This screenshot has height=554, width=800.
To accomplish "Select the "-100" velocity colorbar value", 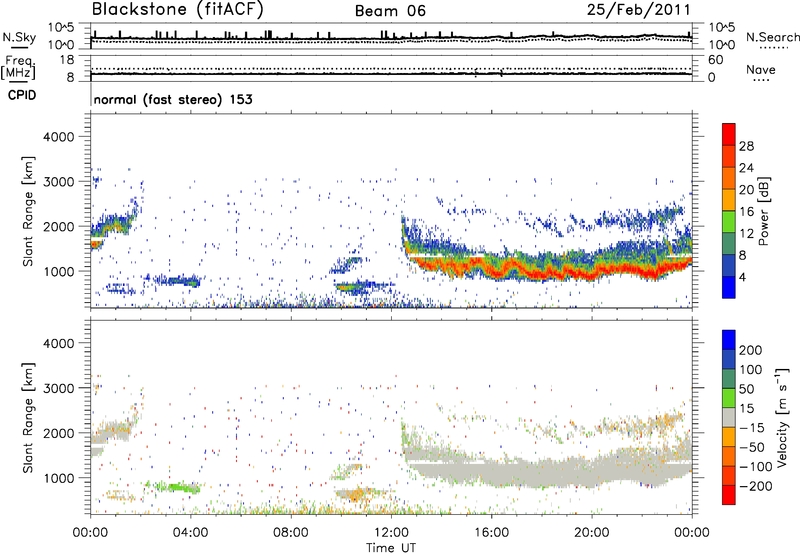I will tap(755, 467).
